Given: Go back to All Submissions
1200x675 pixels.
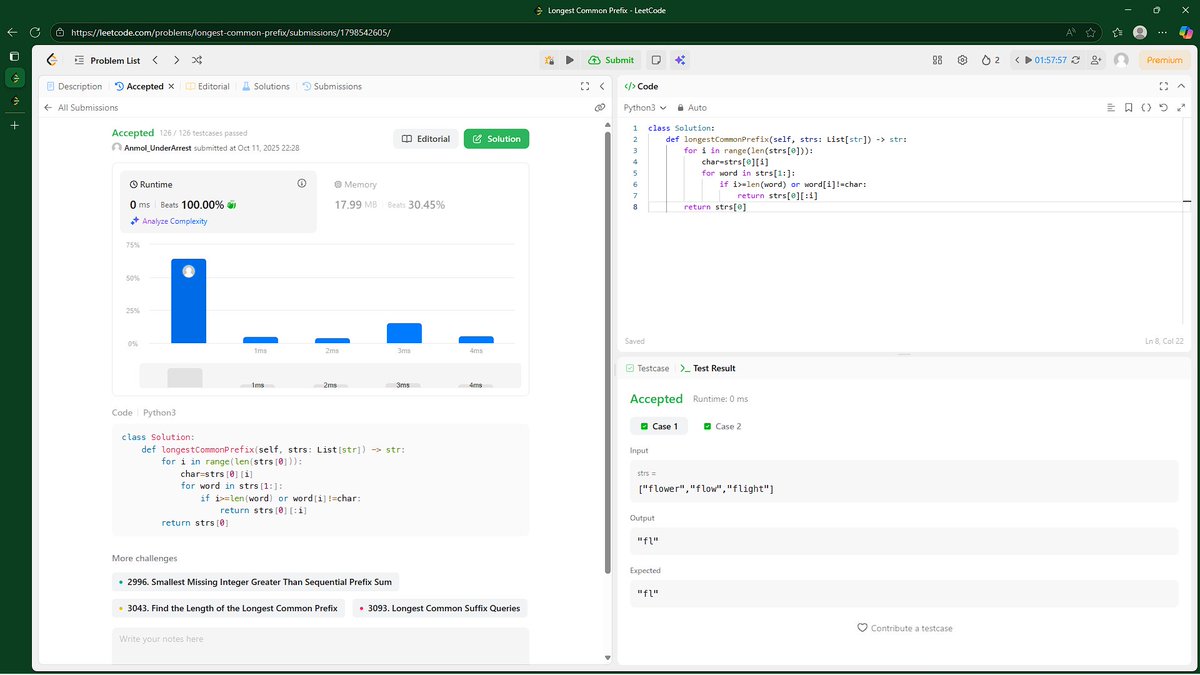Looking at the screenshot, I should [x=81, y=107].
